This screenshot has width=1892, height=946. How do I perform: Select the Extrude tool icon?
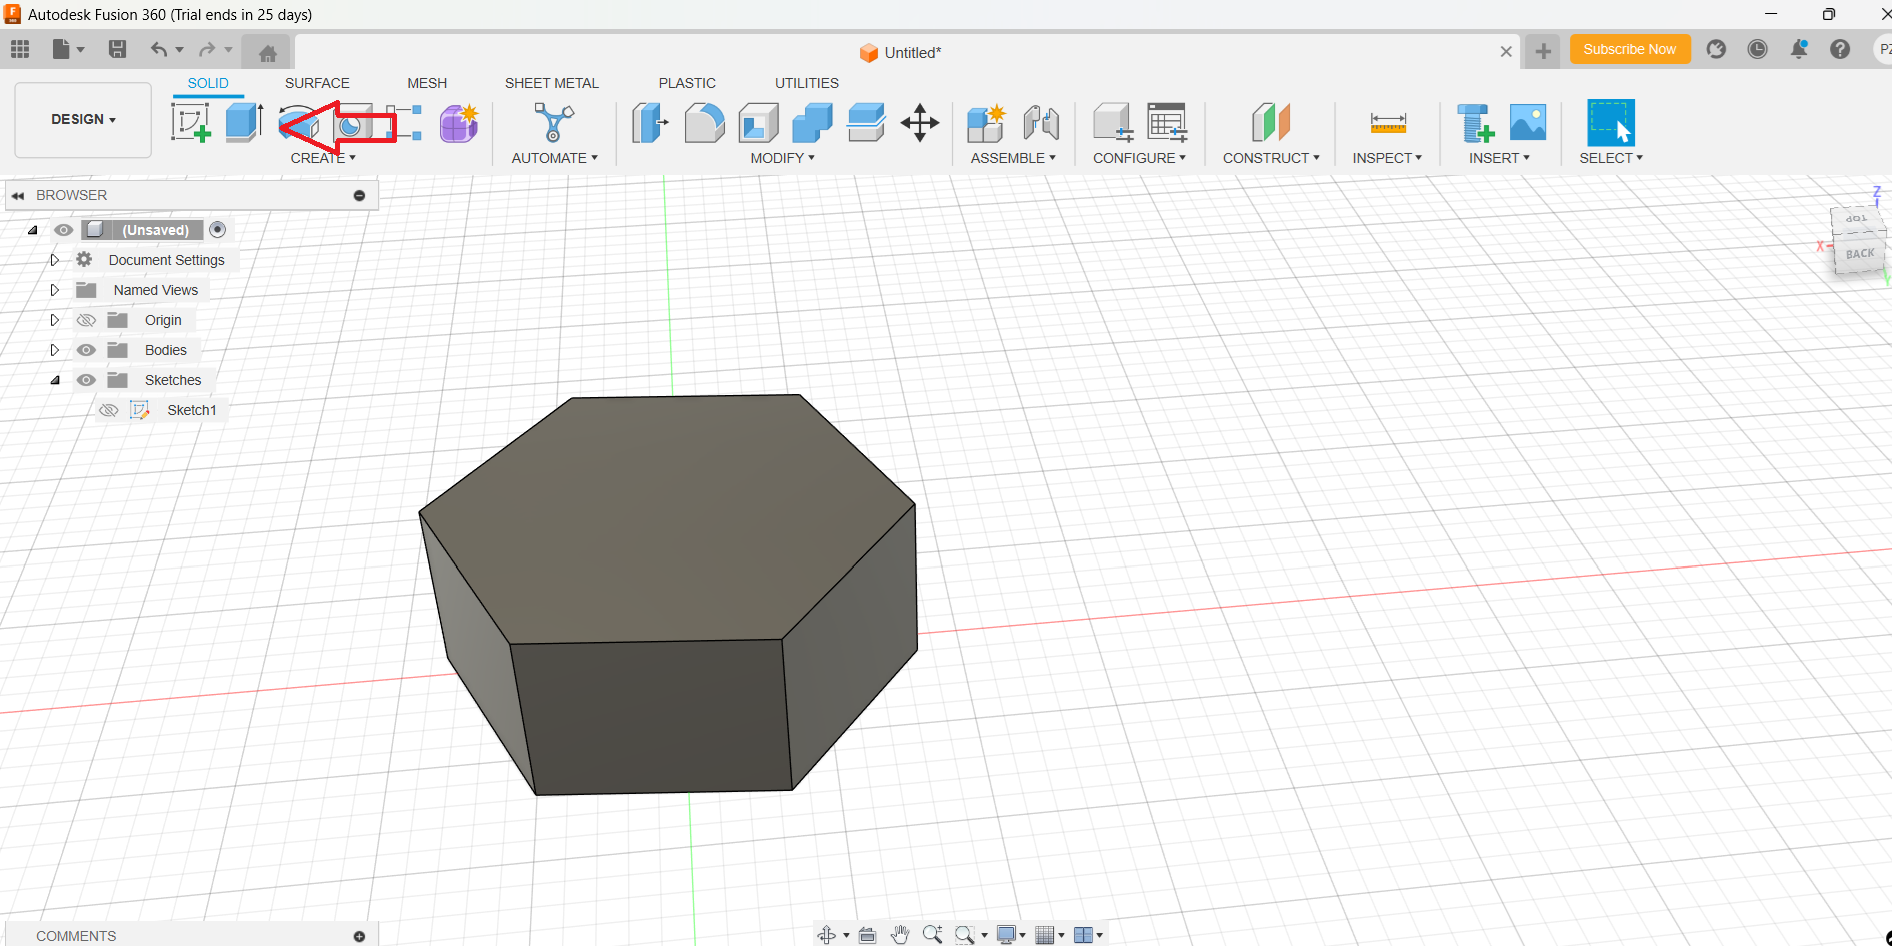point(243,122)
